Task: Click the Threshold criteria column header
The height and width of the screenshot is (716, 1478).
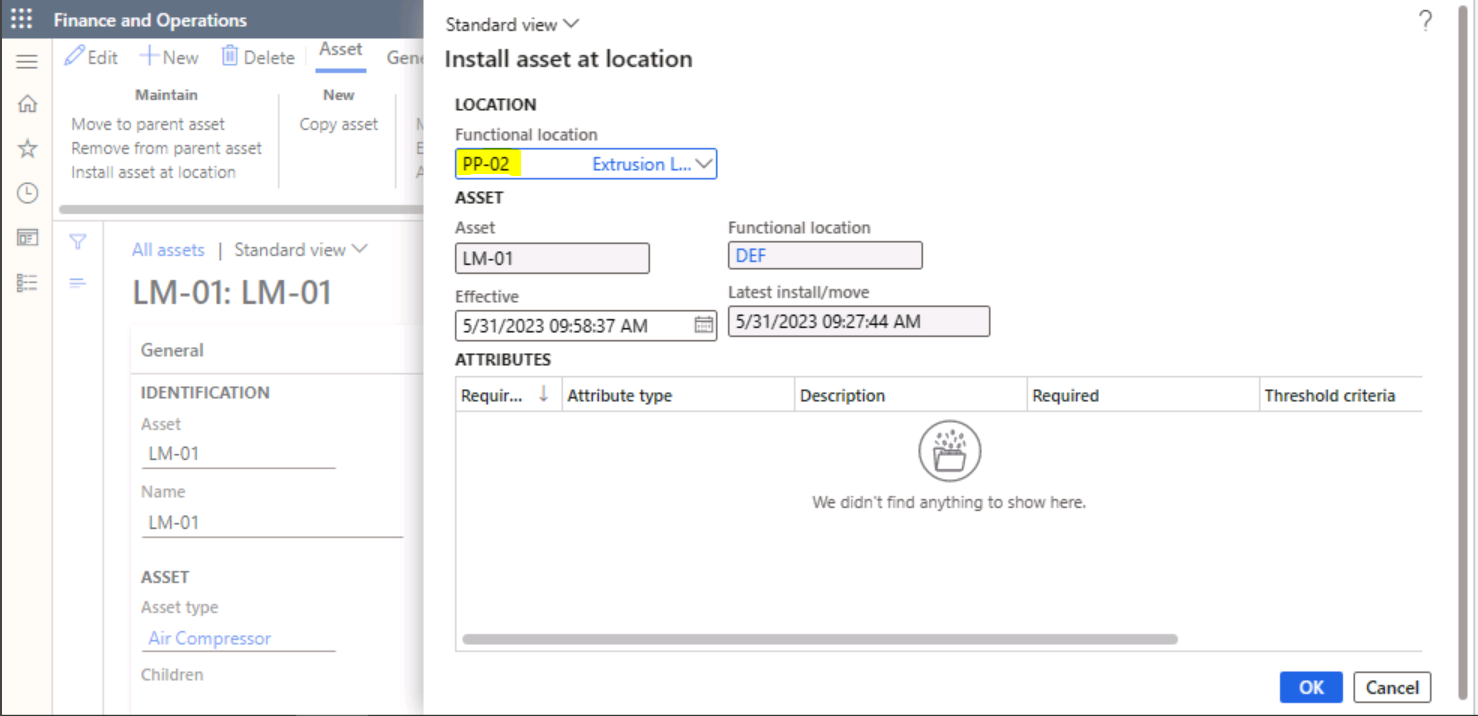Action: (x=1340, y=395)
